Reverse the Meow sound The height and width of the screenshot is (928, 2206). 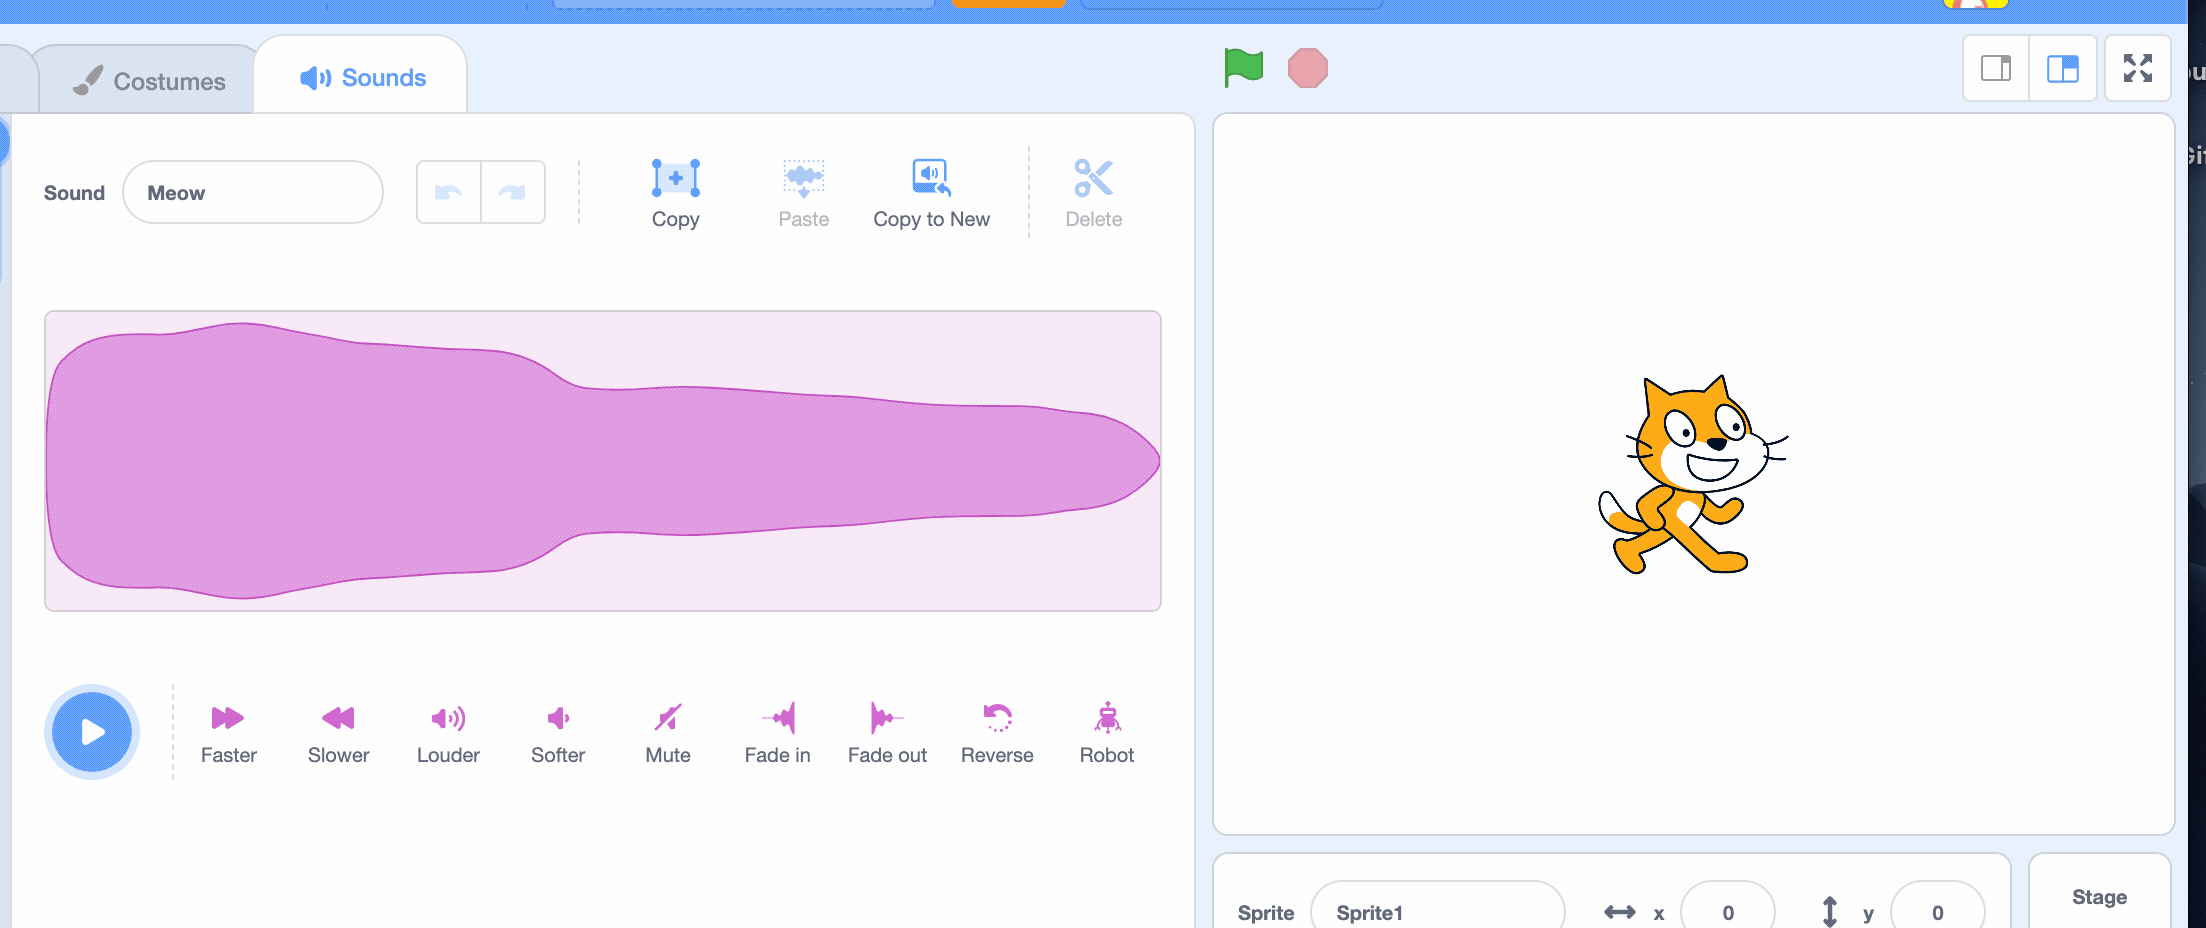click(x=996, y=732)
